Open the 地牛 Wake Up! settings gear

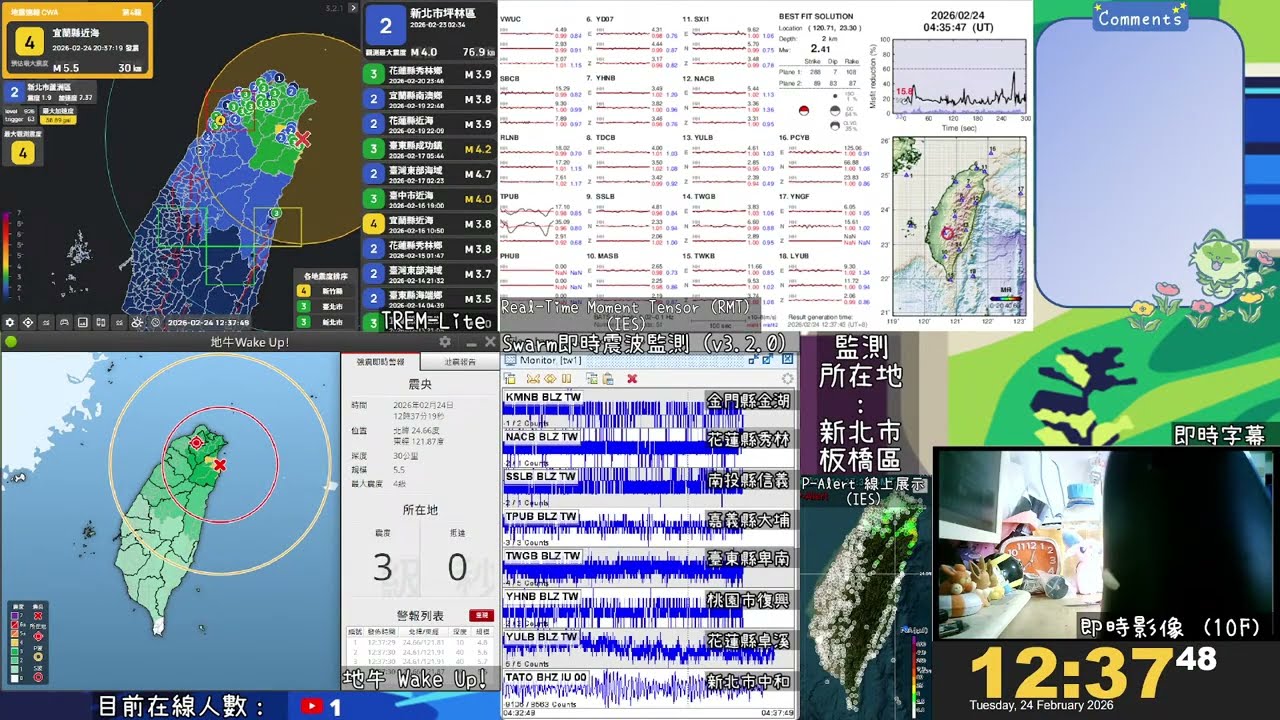[445, 342]
